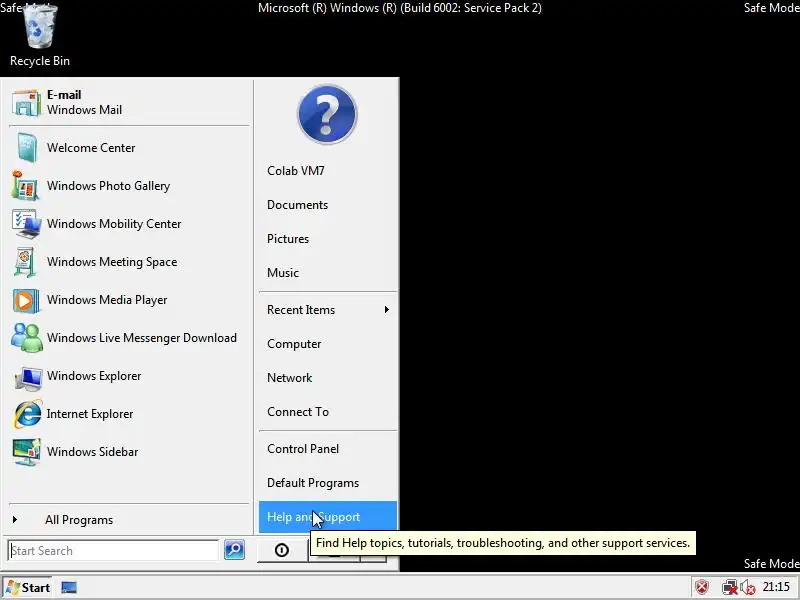Viewport: 800px width, 600px height.
Task: Click inside the Start Search field
Action: pyautogui.click(x=113, y=551)
